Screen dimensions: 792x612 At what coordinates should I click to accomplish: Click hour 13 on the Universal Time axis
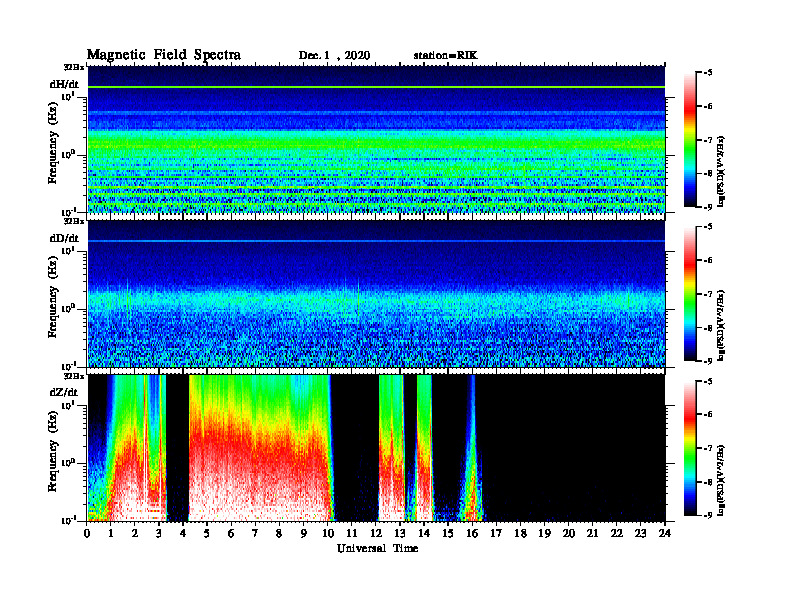[x=400, y=534]
